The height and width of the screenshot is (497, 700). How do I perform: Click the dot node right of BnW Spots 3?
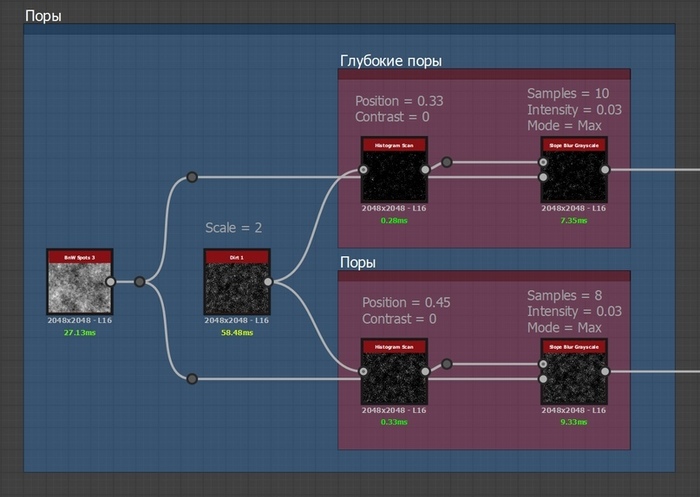click(x=140, y=282)
